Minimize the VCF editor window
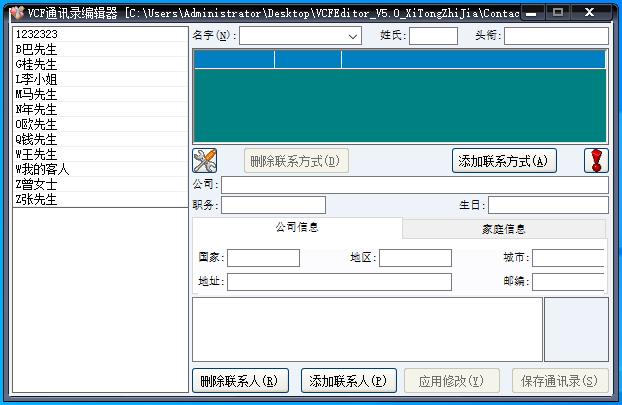 point(531,13)
